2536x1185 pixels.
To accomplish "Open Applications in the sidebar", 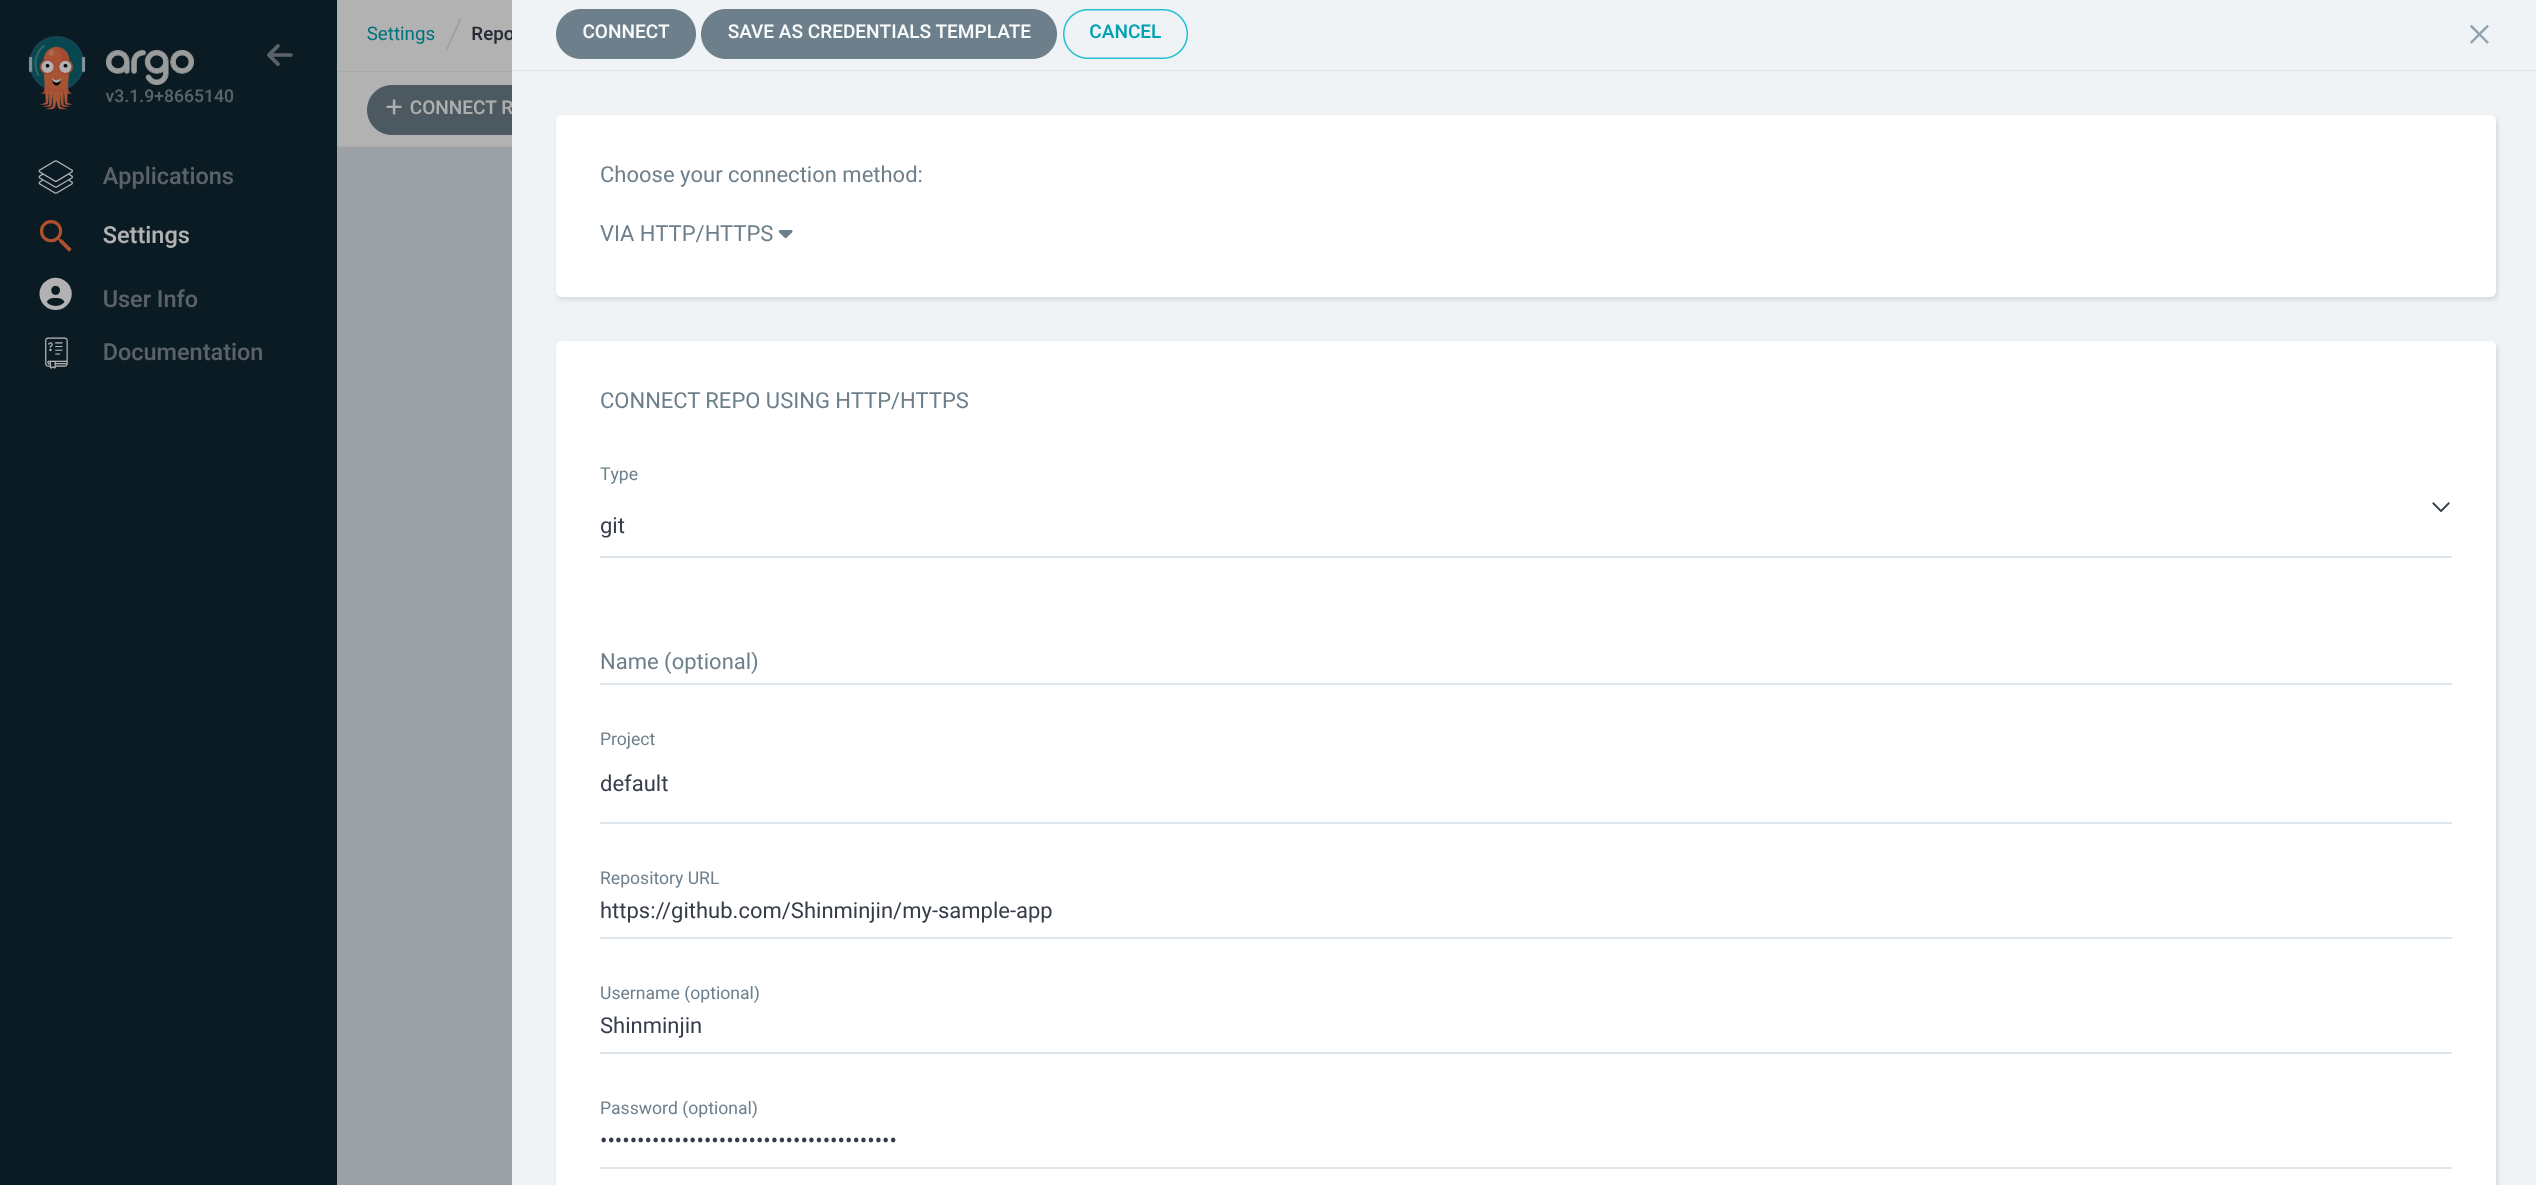I will pos(168,177).
